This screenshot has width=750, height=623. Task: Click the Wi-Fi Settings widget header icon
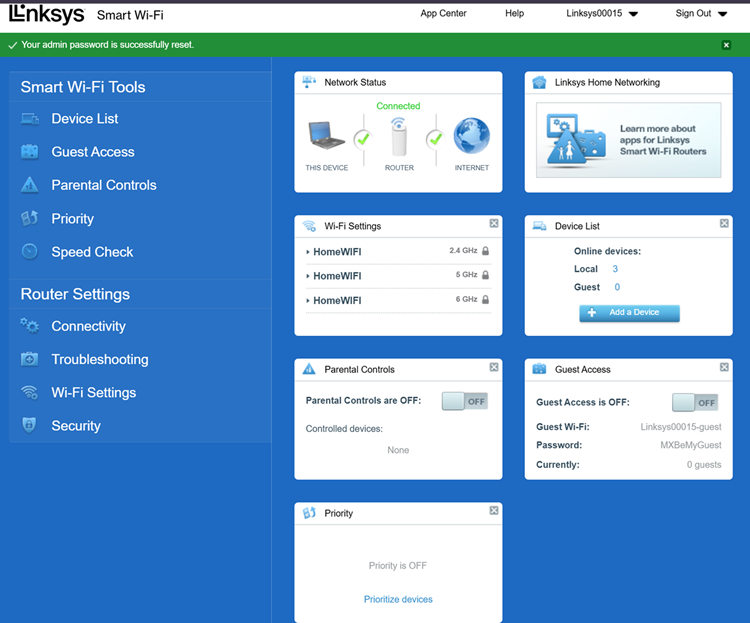(309, 226)
